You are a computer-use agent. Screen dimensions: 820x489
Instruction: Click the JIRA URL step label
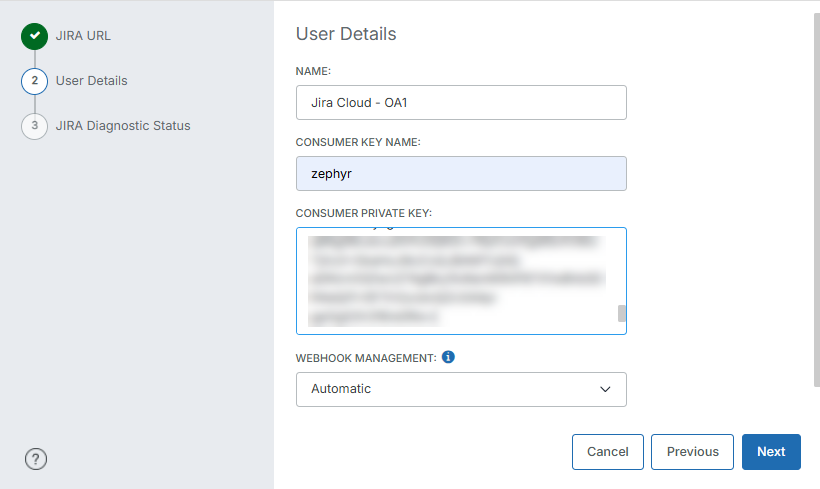coord(83,36)
